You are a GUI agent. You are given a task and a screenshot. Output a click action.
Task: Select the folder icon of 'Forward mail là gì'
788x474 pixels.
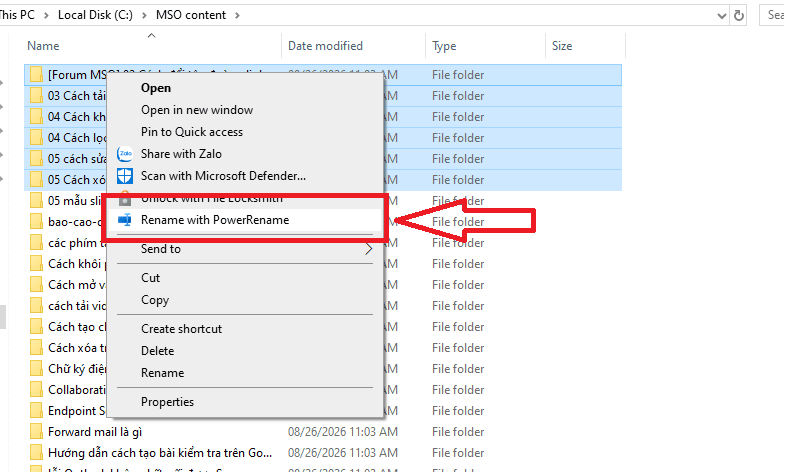36,432
